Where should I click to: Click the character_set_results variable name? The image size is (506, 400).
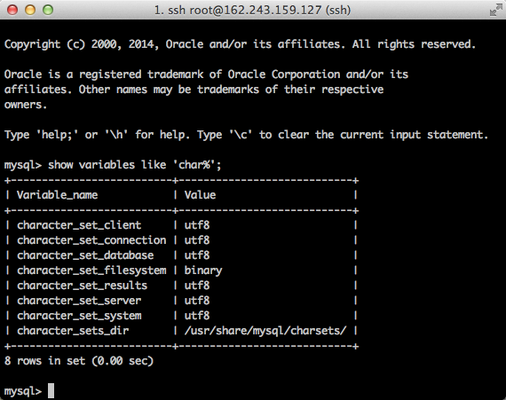coord(82,286)
